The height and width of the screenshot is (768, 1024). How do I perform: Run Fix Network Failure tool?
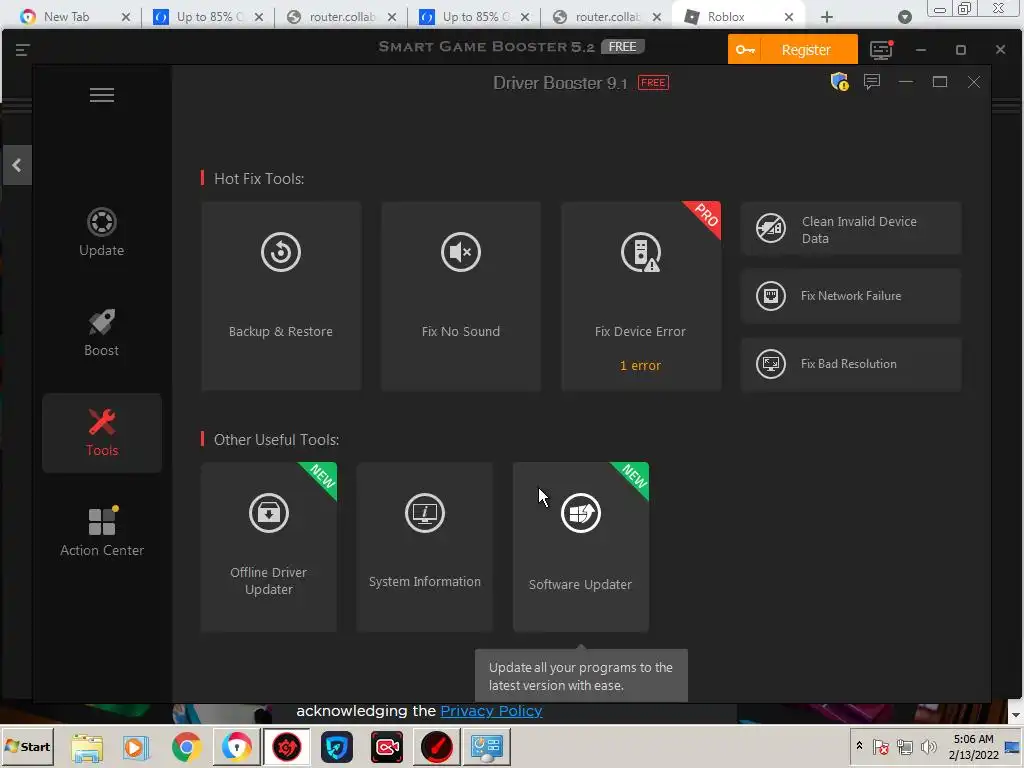click(851, 296)
